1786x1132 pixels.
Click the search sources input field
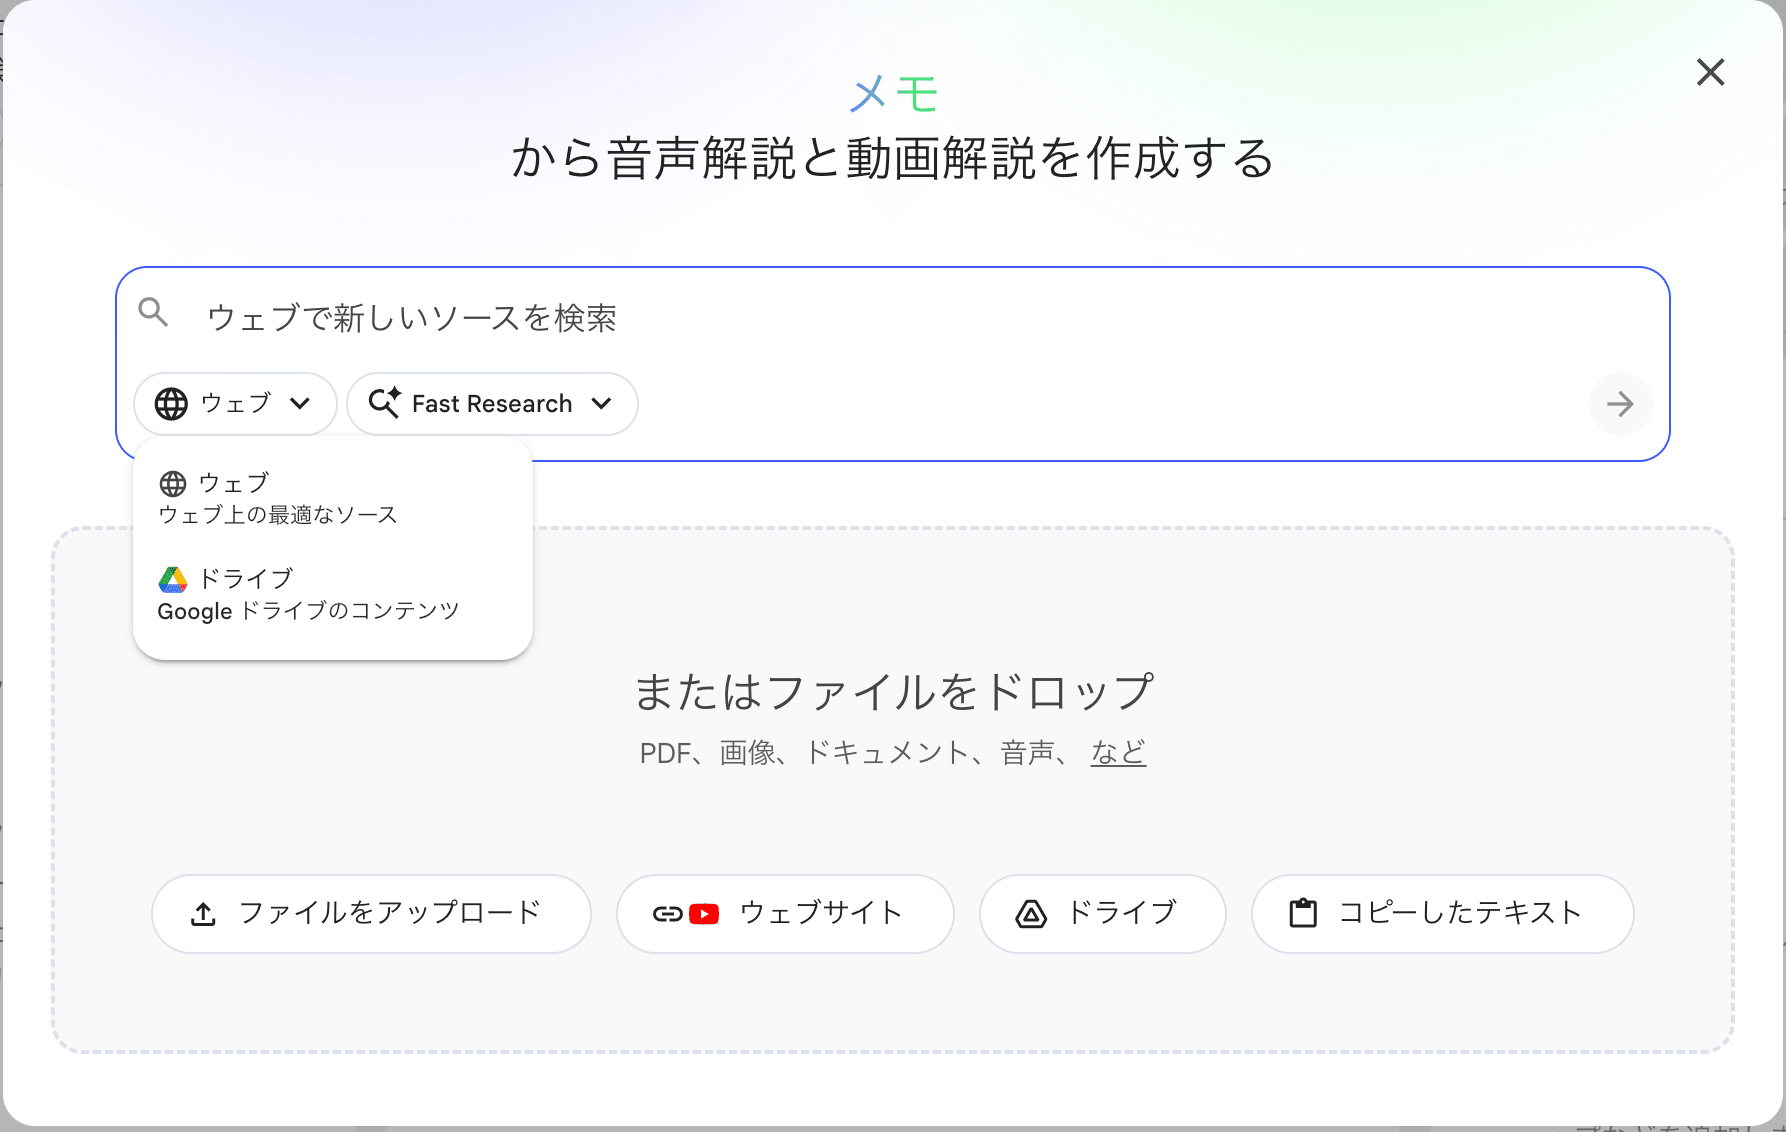click(700, 318)
